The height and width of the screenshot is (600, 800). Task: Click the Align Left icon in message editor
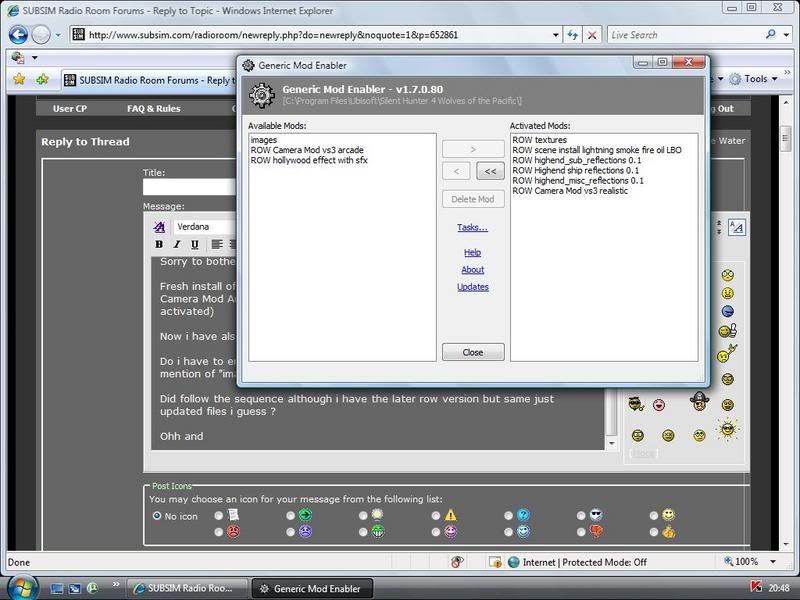217,244
